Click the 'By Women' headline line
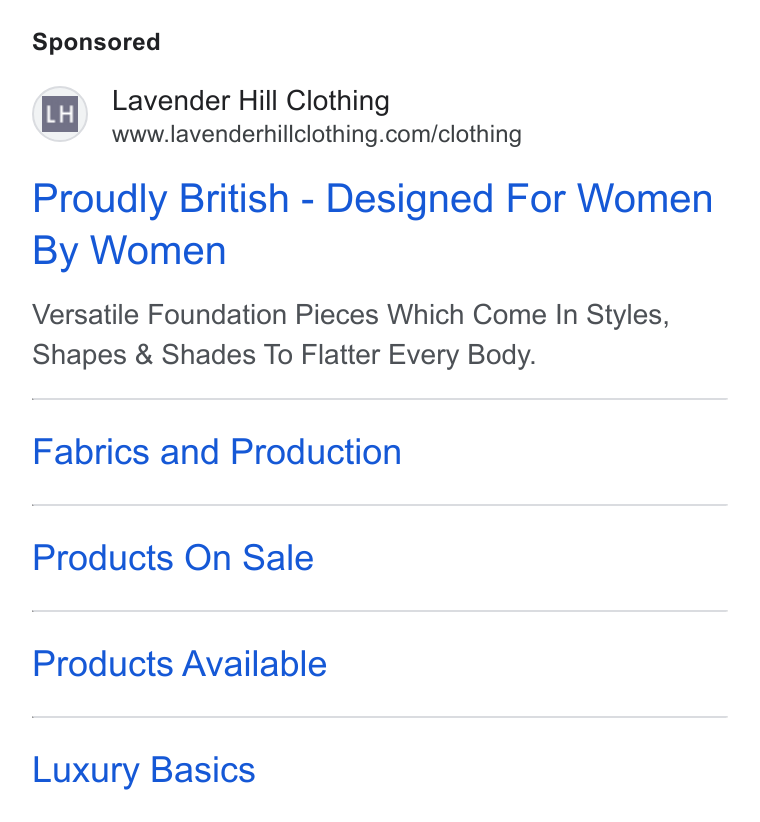This screenshot has width=760, height=822. click(129, 251)
